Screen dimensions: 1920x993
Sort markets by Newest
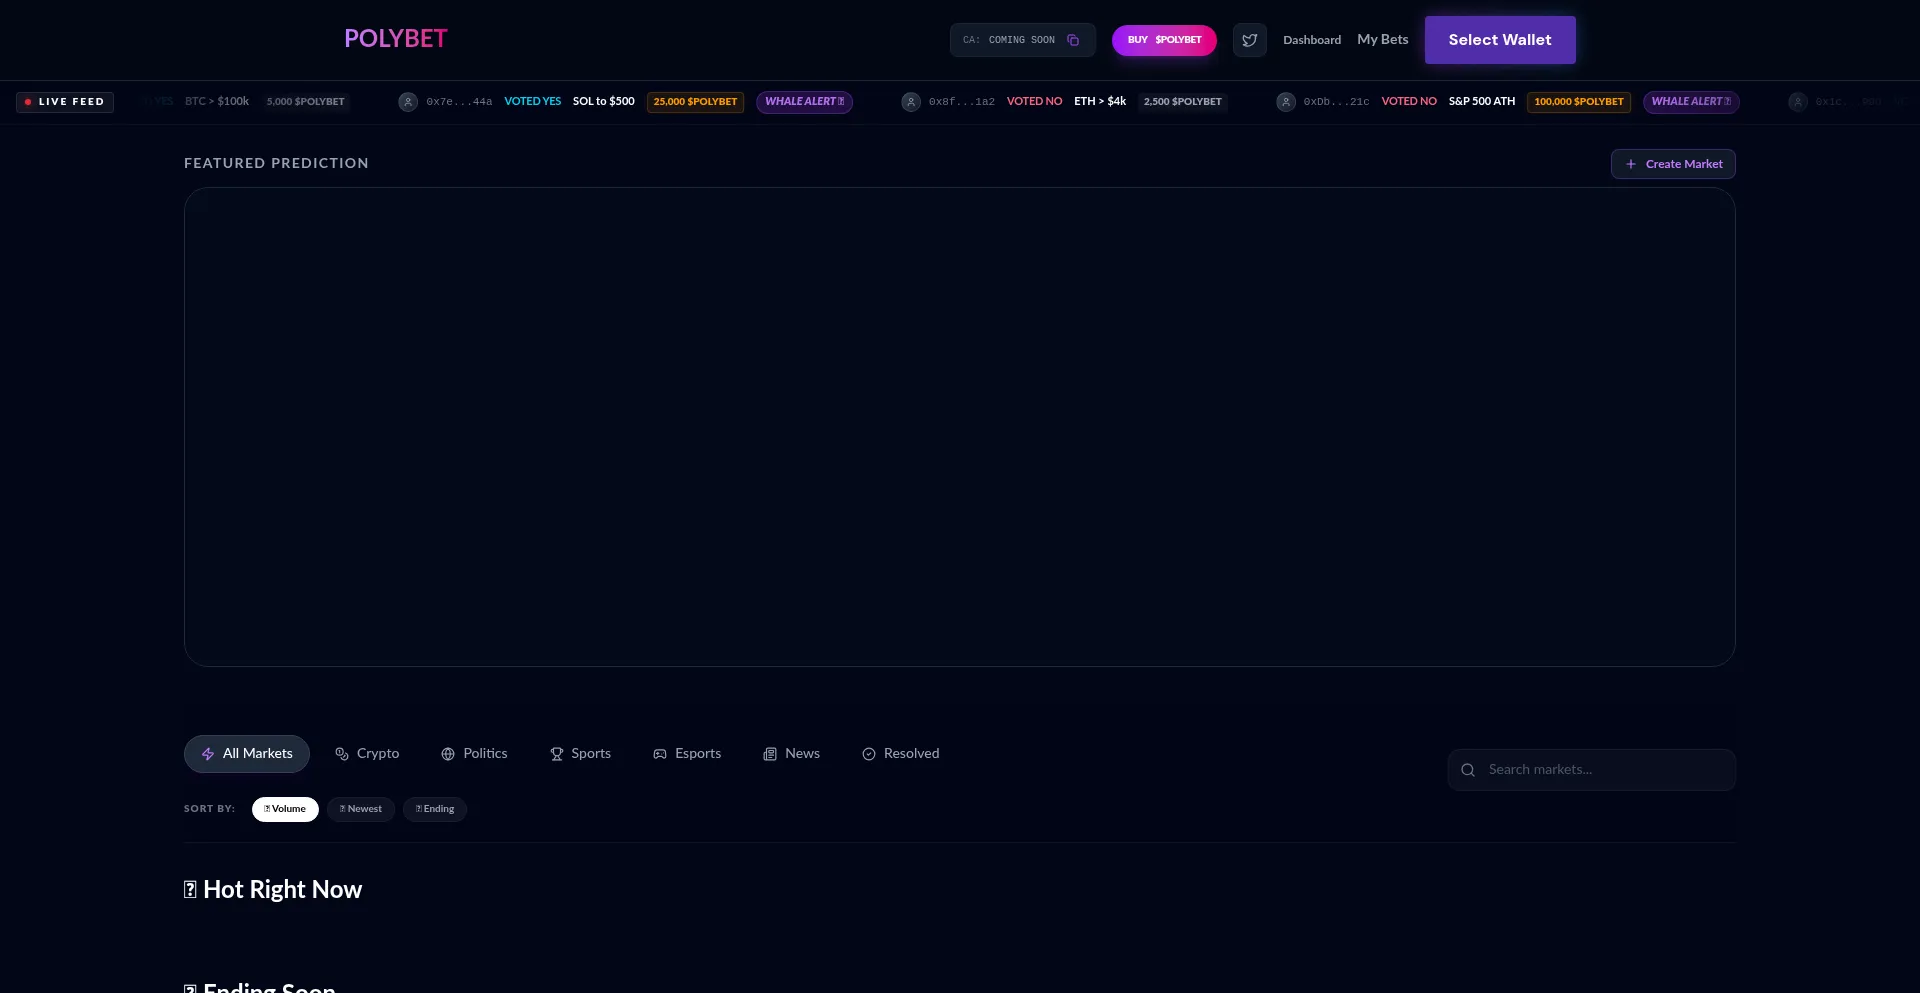point(360,809)
